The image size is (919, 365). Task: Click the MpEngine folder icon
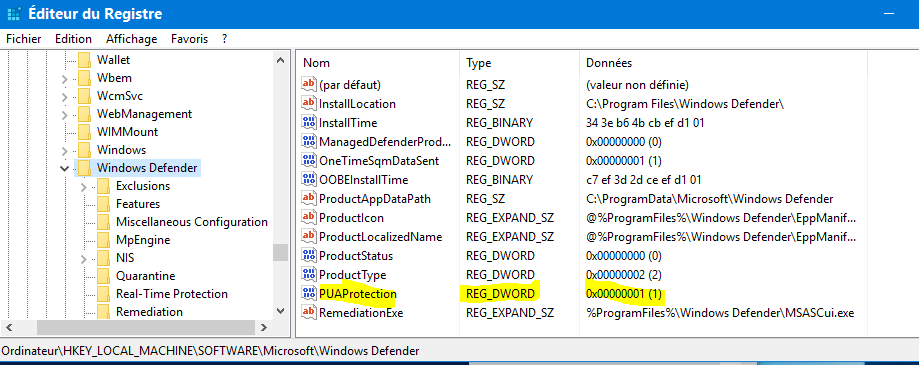tap(104, 240)
